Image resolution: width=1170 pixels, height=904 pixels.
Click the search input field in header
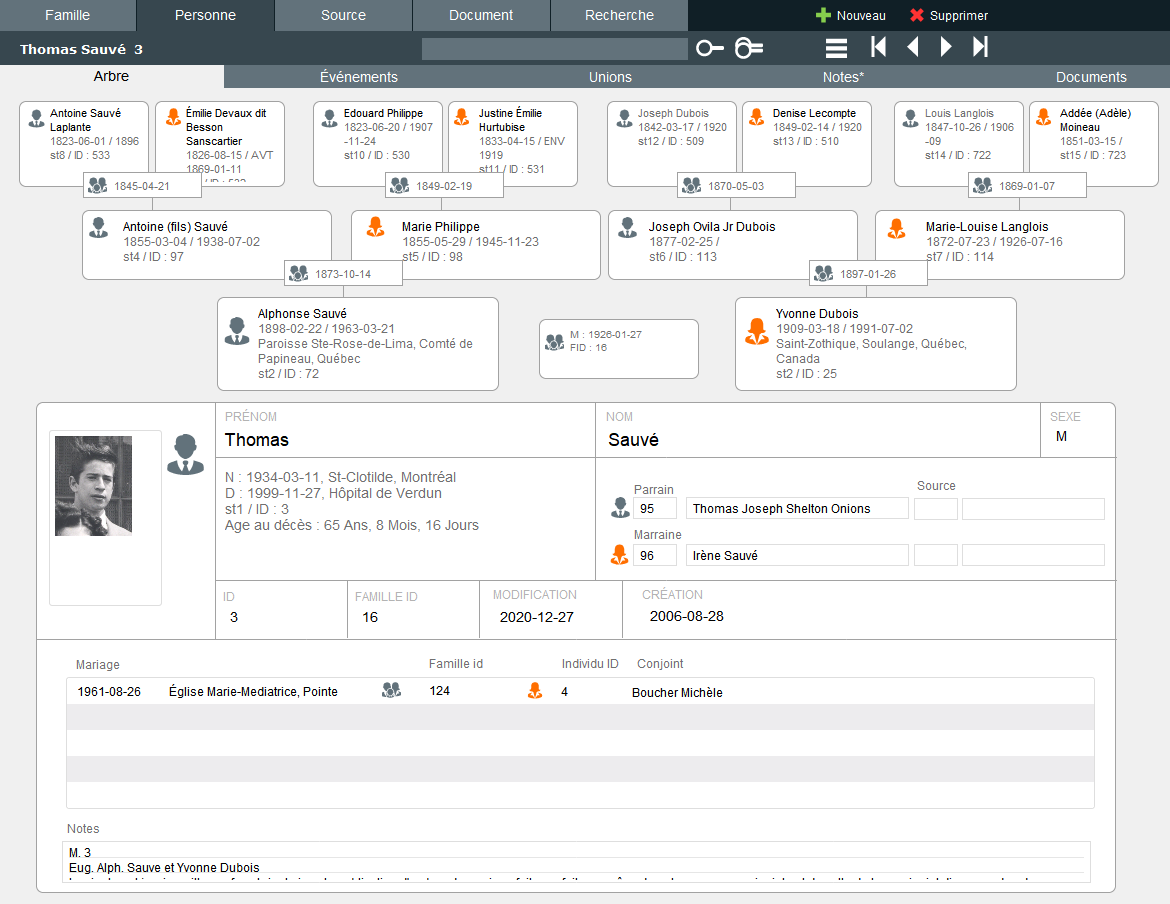(554, 49)
